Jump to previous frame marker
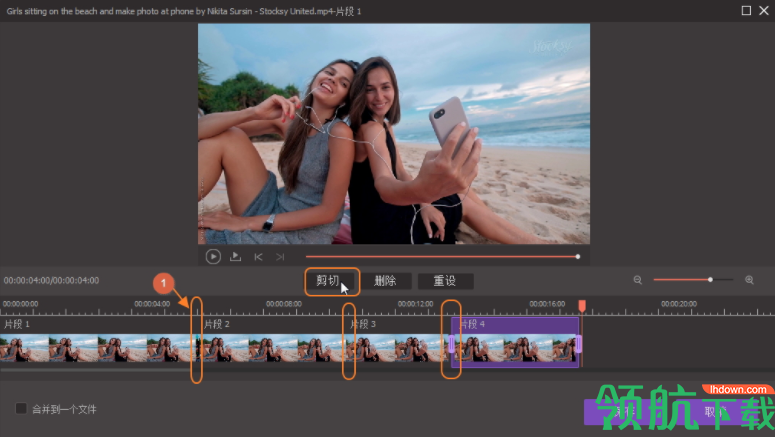Viewport: 775px width, 437px height. tap(258, 257)
